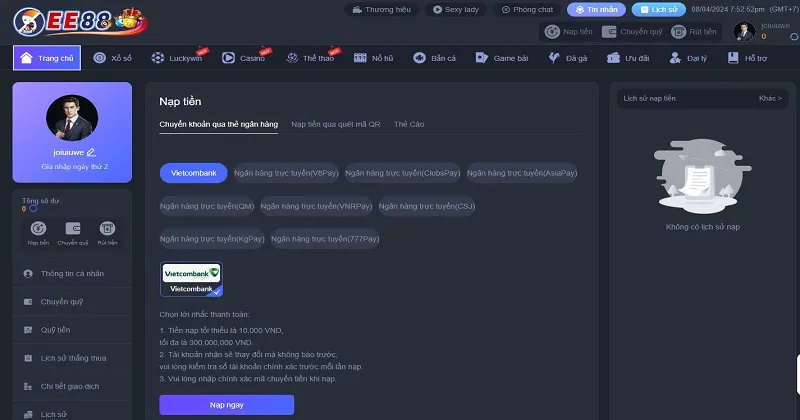Switch to the Thẻ Cào tab
800x420 pixels.
coord(409,124)
